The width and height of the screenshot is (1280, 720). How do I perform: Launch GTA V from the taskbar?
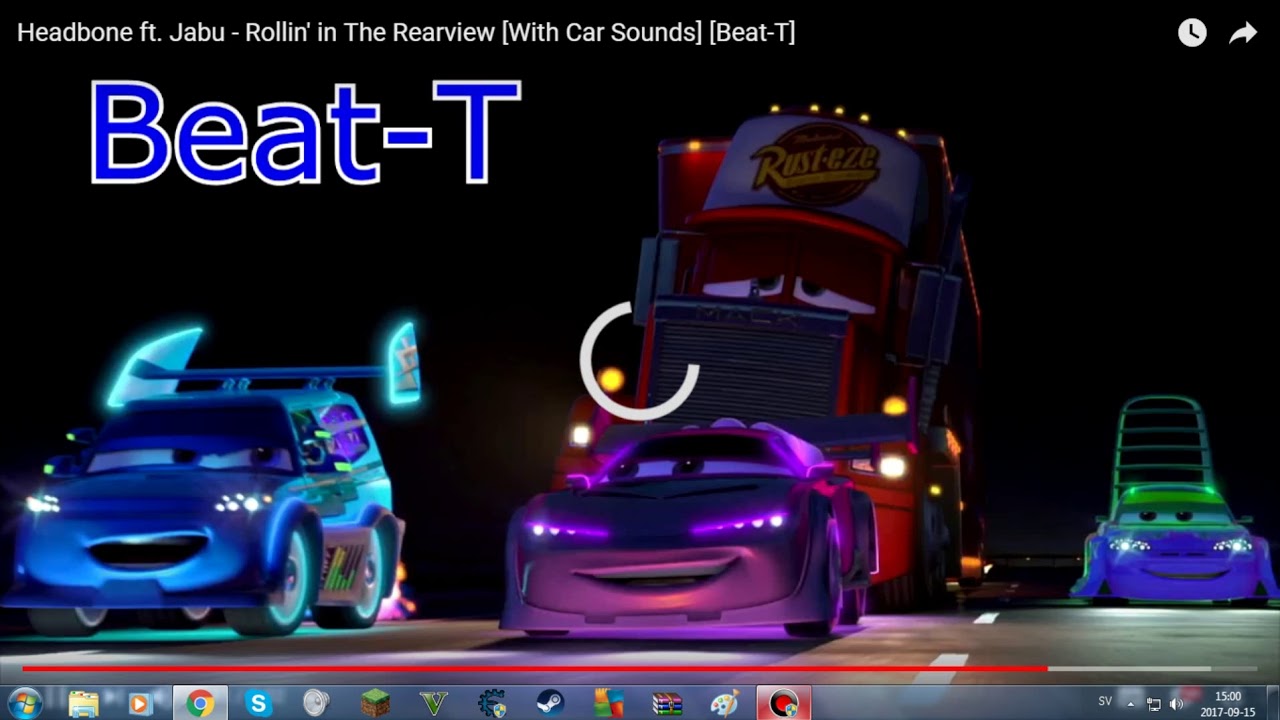point(433,704)
